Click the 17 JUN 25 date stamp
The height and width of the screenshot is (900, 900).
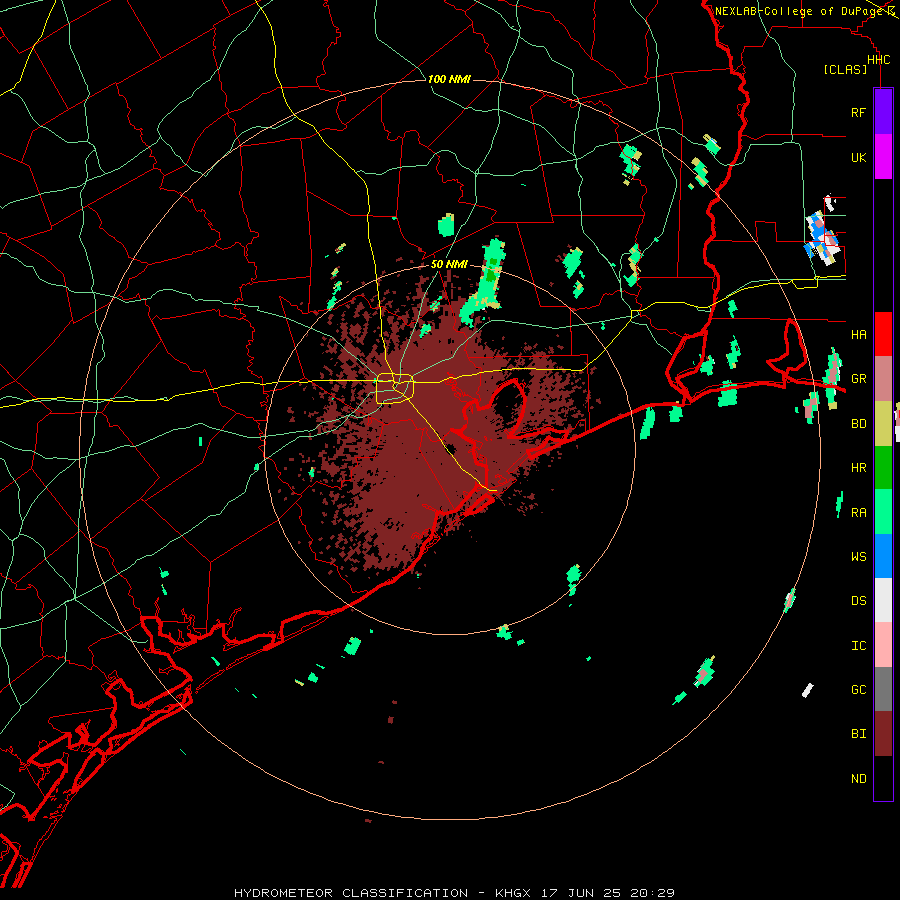pyautogui.click(x=581, y=893)
